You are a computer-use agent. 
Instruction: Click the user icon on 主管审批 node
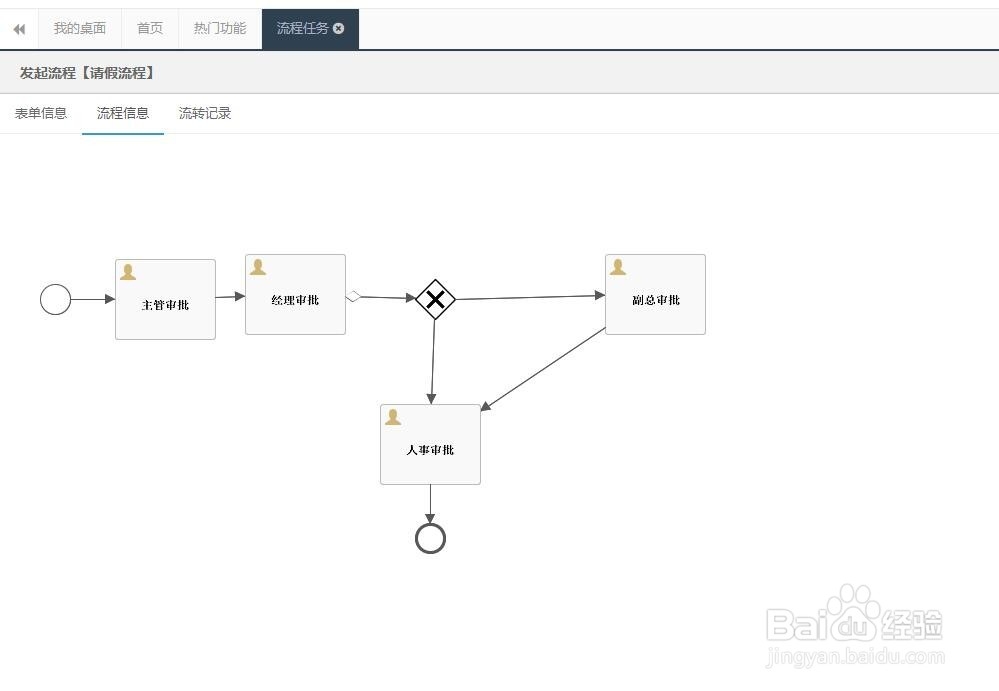128,270
